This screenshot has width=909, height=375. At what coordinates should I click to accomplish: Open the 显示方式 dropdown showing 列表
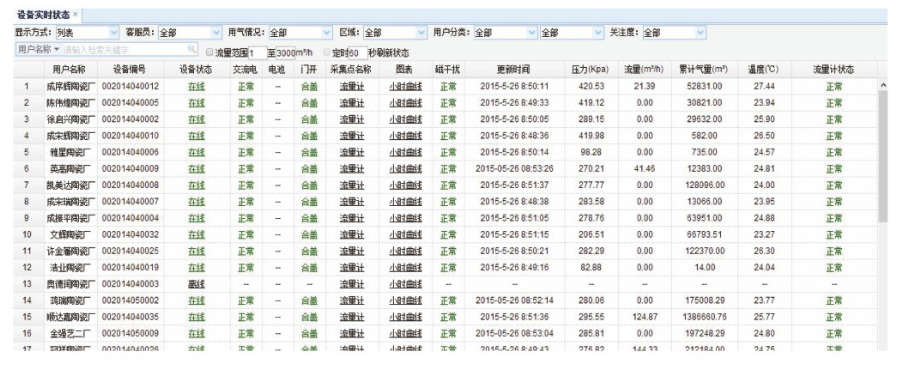pyautogui.click(x=87, y=33)
